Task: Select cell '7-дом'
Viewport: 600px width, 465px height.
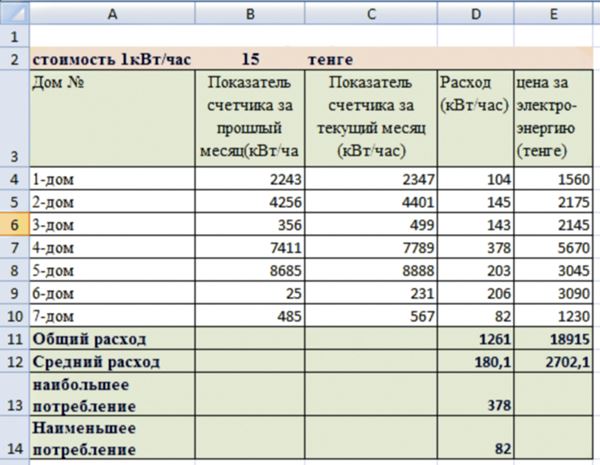Action: (x=112, y=316)
